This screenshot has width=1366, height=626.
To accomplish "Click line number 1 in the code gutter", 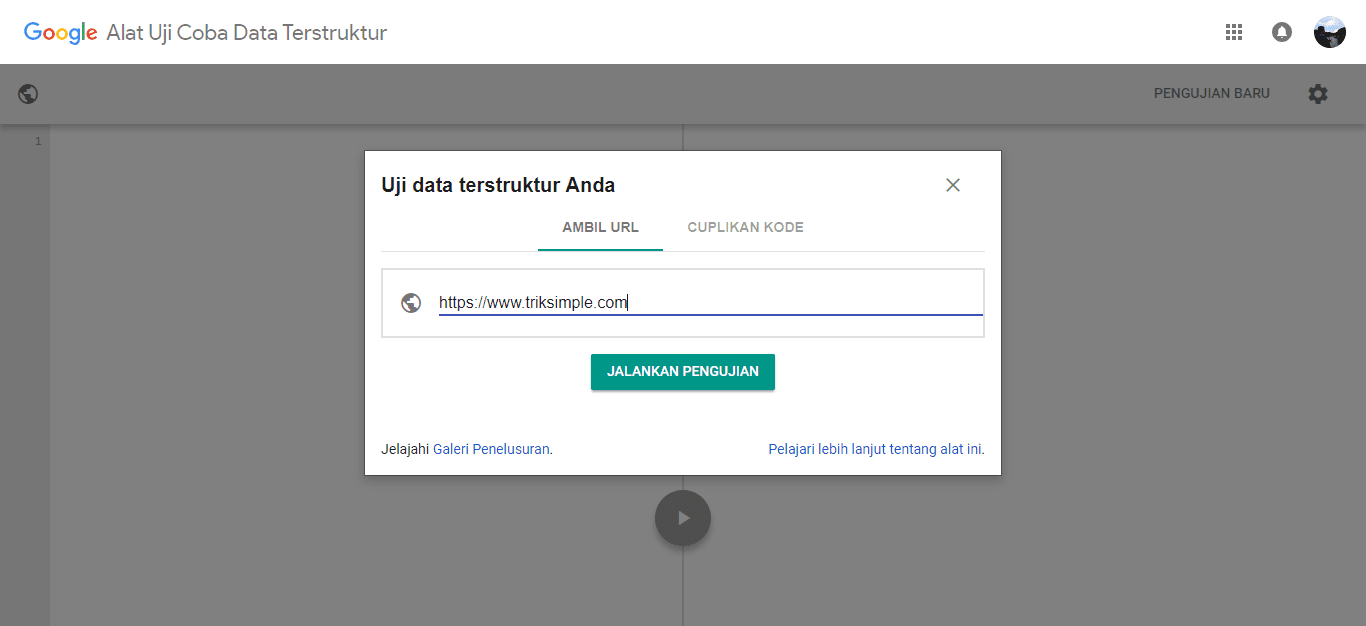I will (x=38, y=141).
